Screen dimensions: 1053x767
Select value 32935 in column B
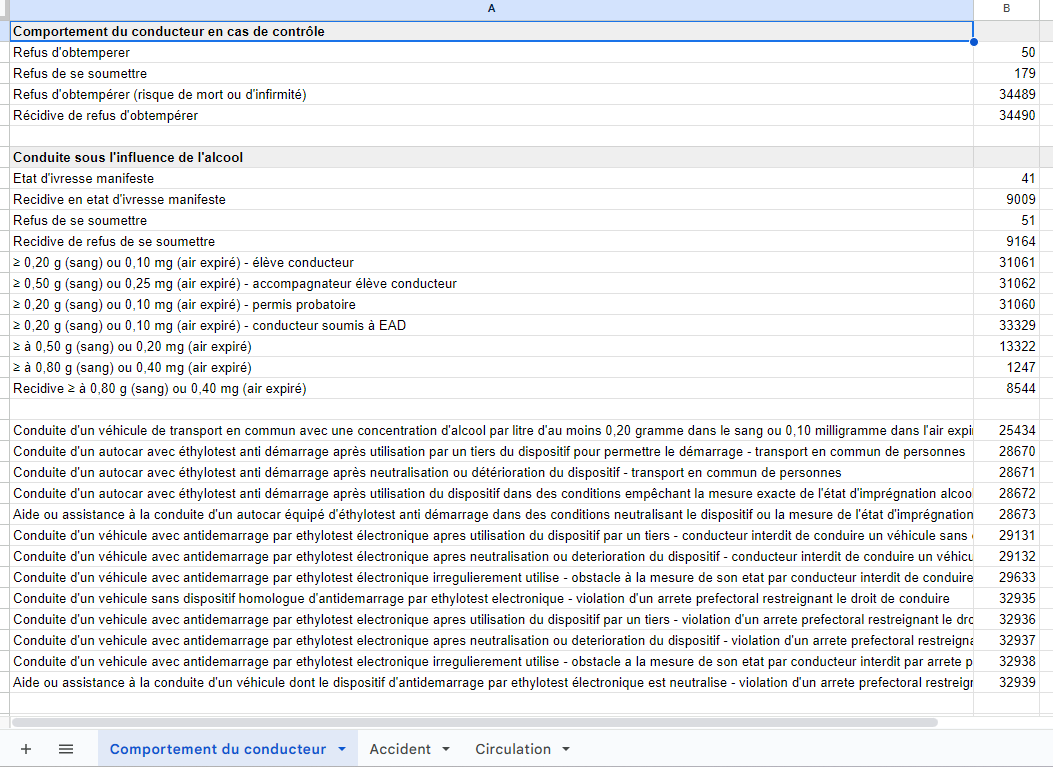[1006, 598]
